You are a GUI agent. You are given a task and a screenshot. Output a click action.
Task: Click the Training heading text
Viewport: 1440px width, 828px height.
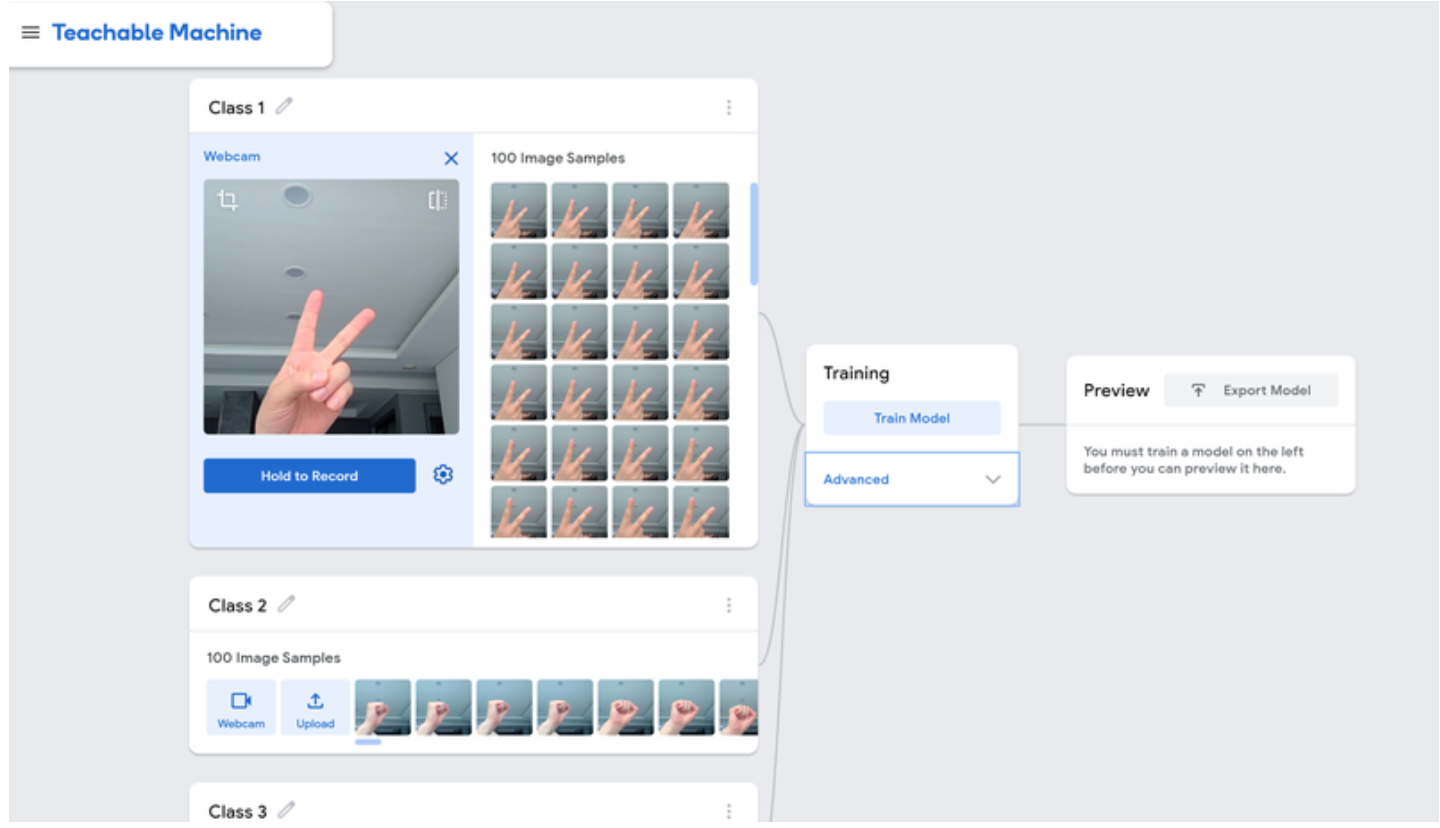click(x=856, y=373)
